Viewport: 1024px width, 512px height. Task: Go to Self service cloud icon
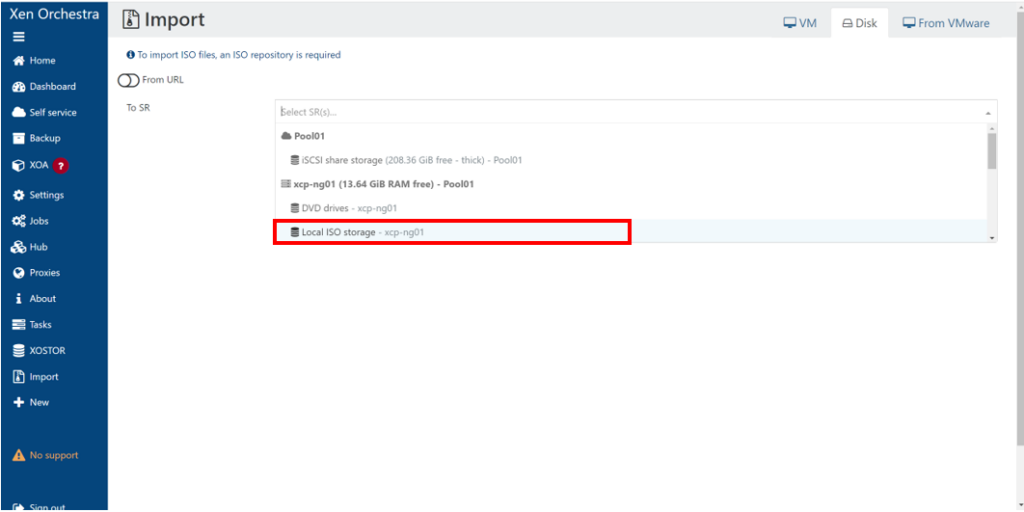(x=18, y=113)
